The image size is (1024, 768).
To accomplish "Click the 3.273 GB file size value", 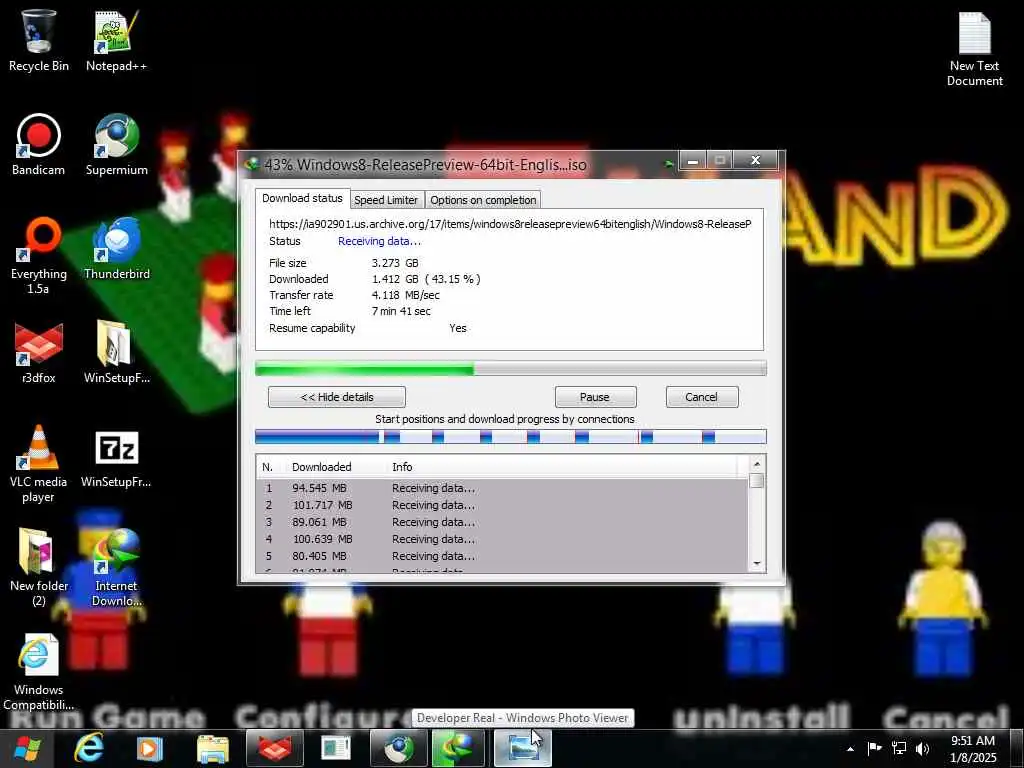I will [395, 263].
